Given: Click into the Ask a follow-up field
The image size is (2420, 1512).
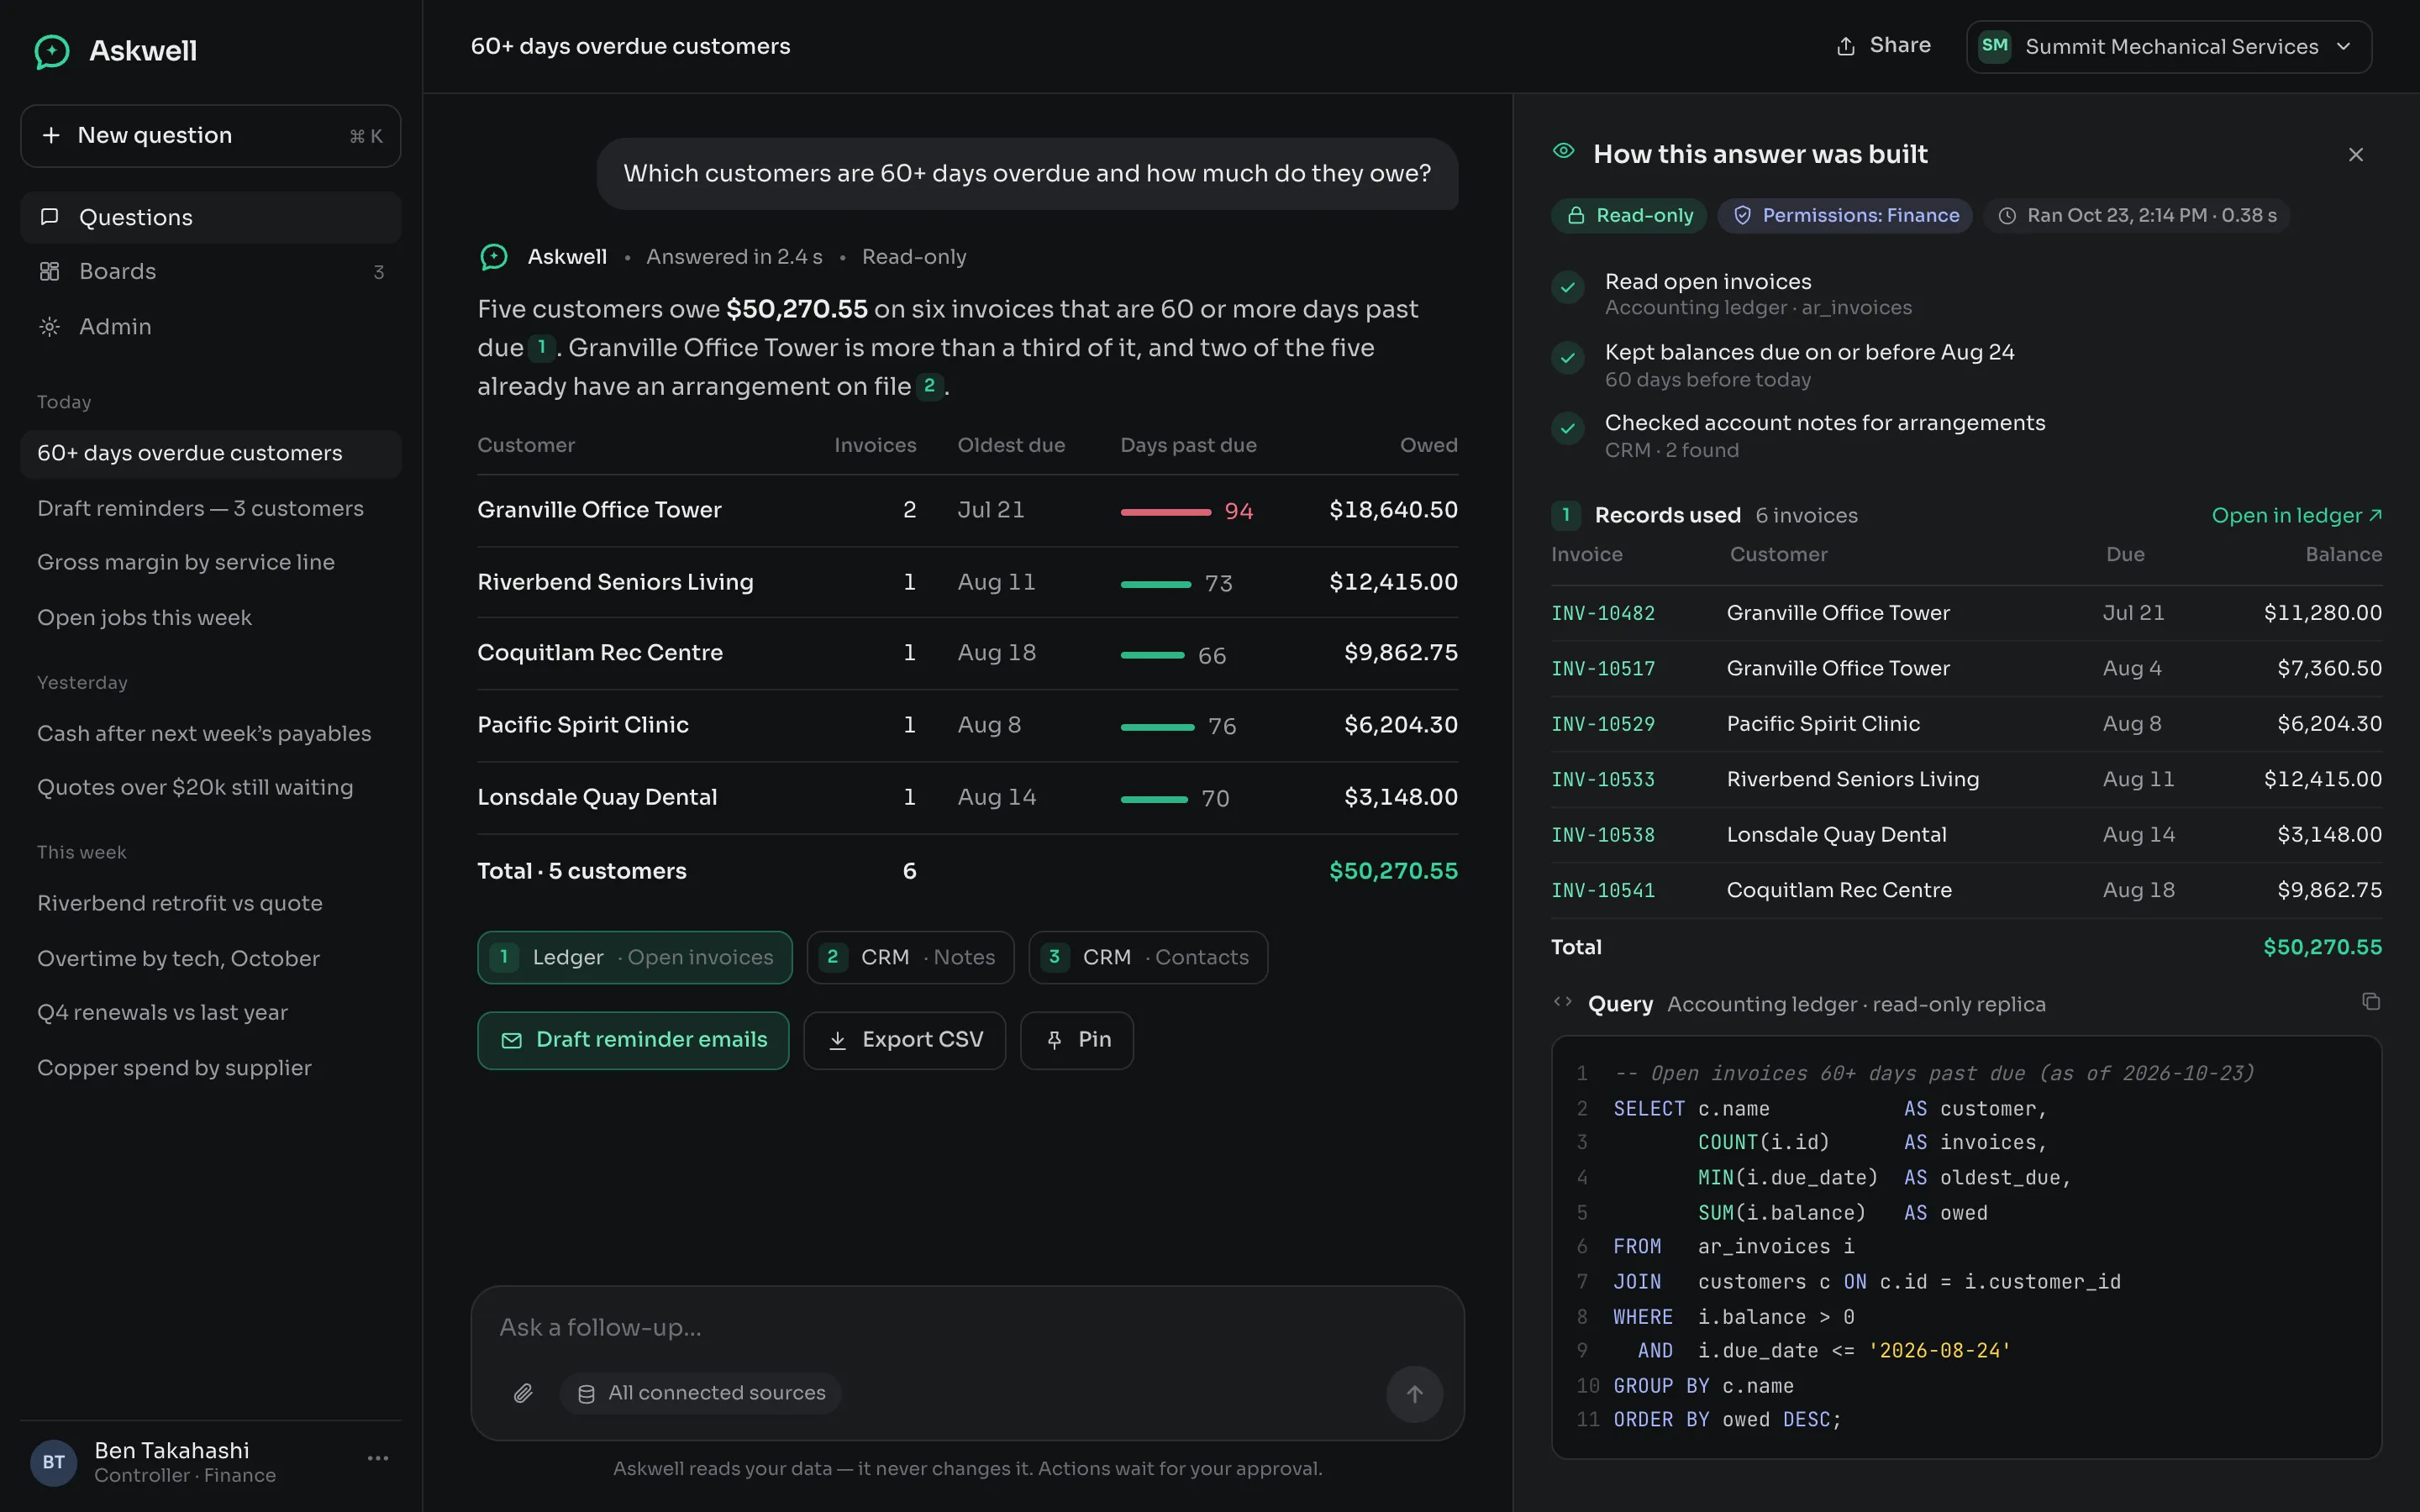Looking at the screenshot, I should 967,1328.
